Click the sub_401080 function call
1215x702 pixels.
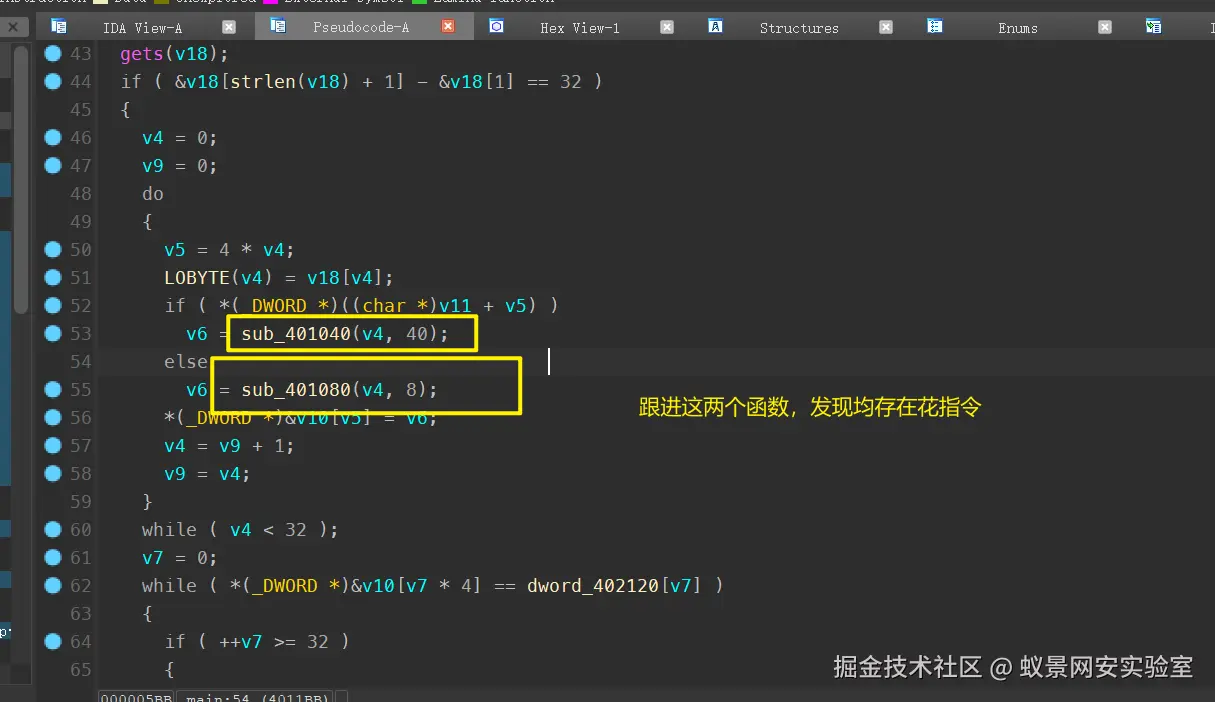[x=296, y=389]
